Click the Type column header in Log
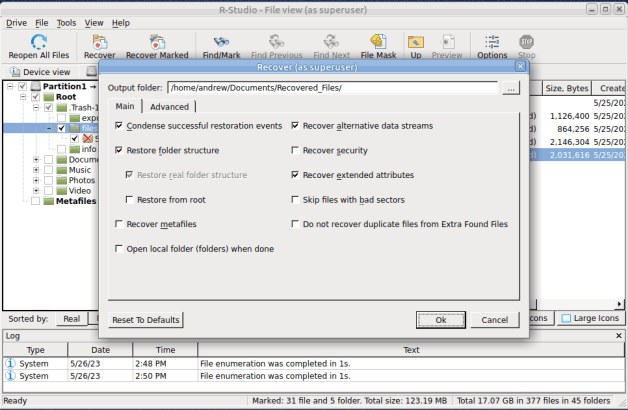This screenshot has height=410, width=628. [x=35, y=350]
